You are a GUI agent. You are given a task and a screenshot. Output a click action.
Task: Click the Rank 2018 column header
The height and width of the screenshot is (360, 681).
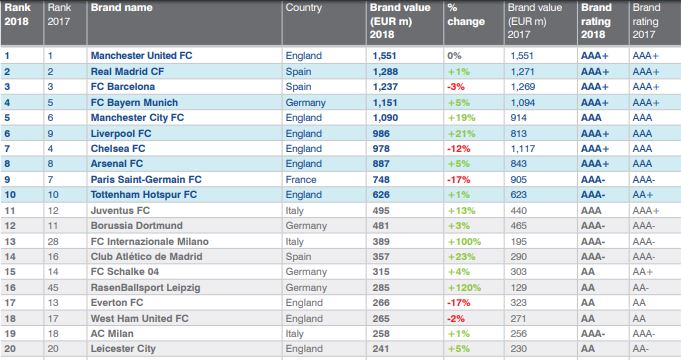pos(17,14)
